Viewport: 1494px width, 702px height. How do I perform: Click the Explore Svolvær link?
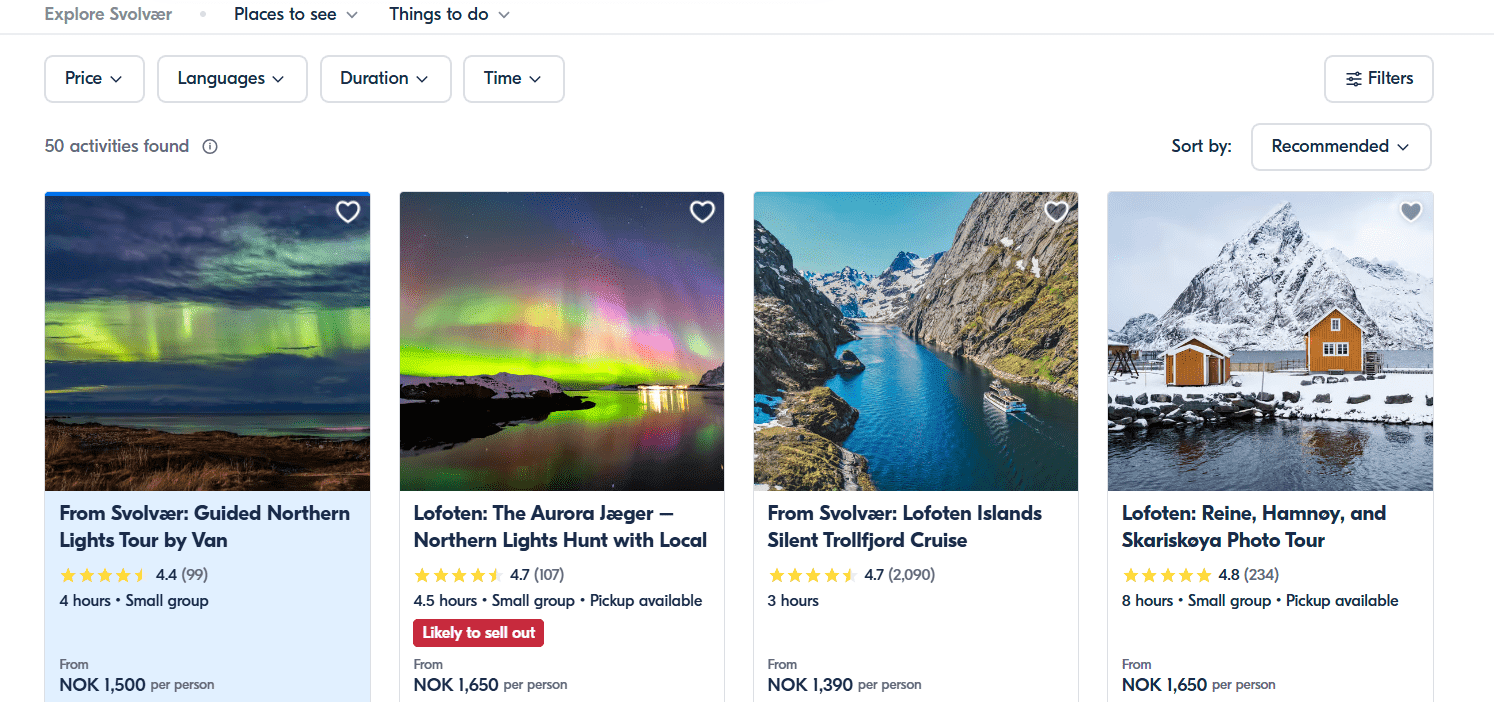[x=108, y=15]
